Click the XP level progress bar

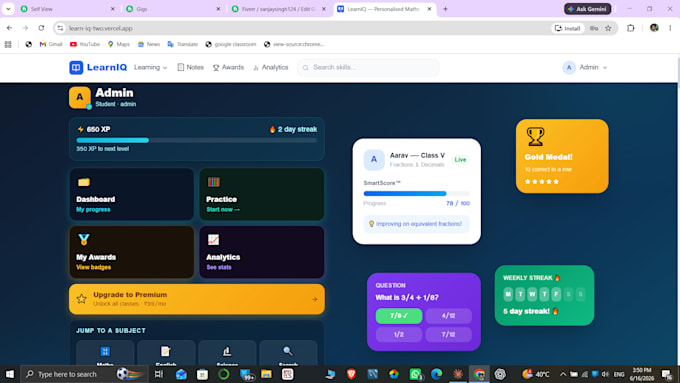tap(196, 140)
